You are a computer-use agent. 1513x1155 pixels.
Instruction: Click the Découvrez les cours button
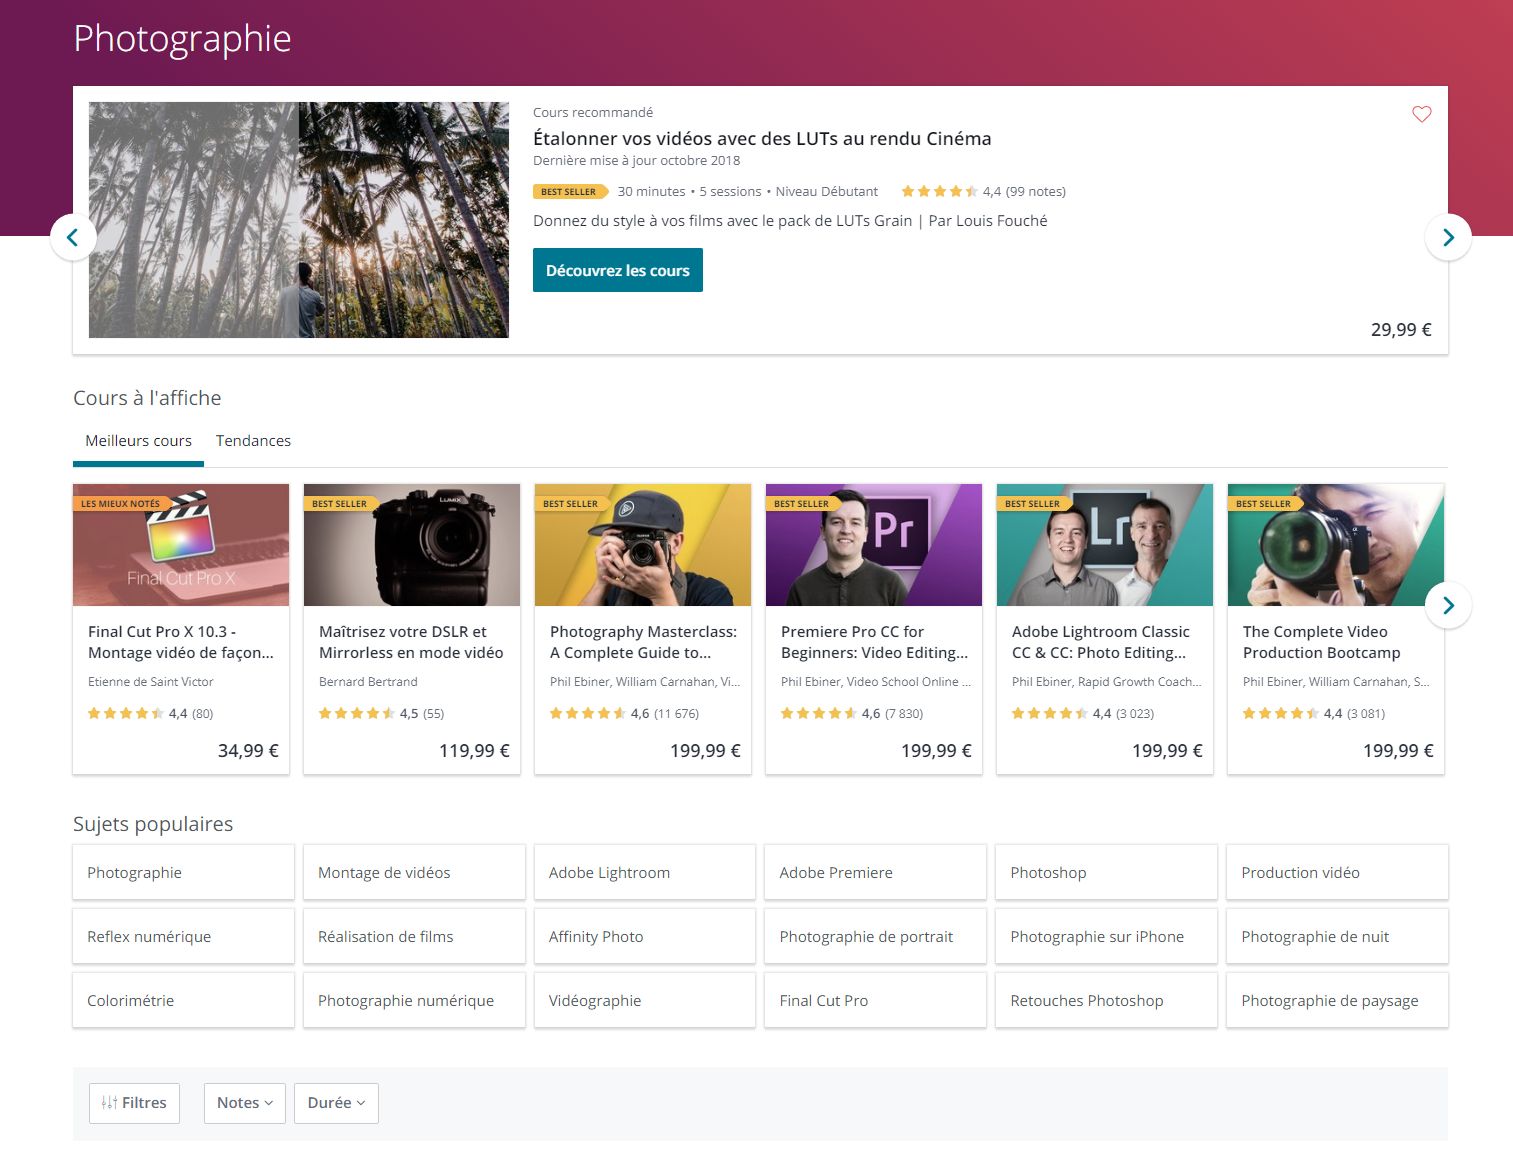(x=618, y=270)
